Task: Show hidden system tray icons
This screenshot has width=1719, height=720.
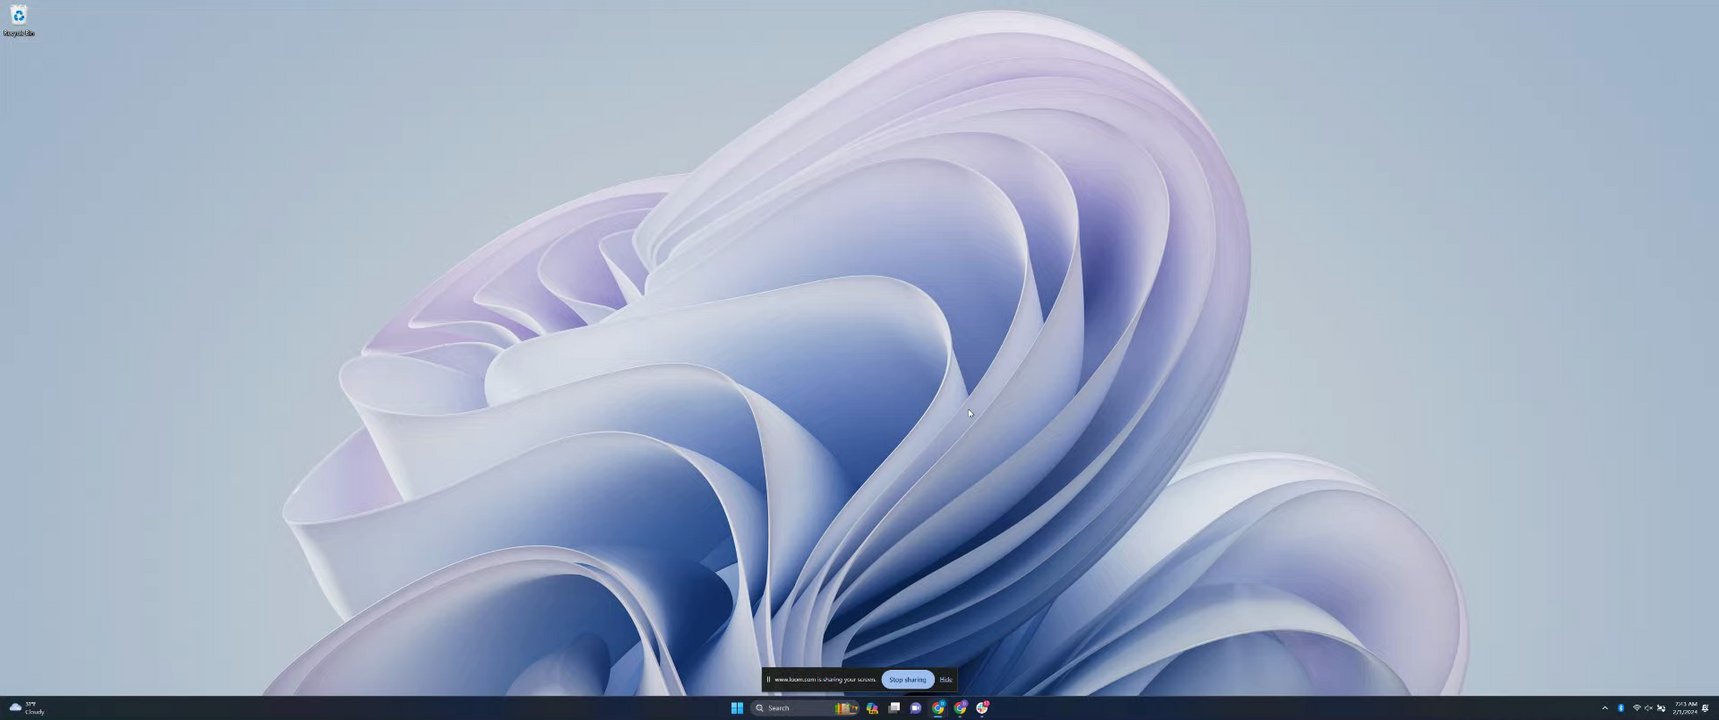Action: [1605, 708]
